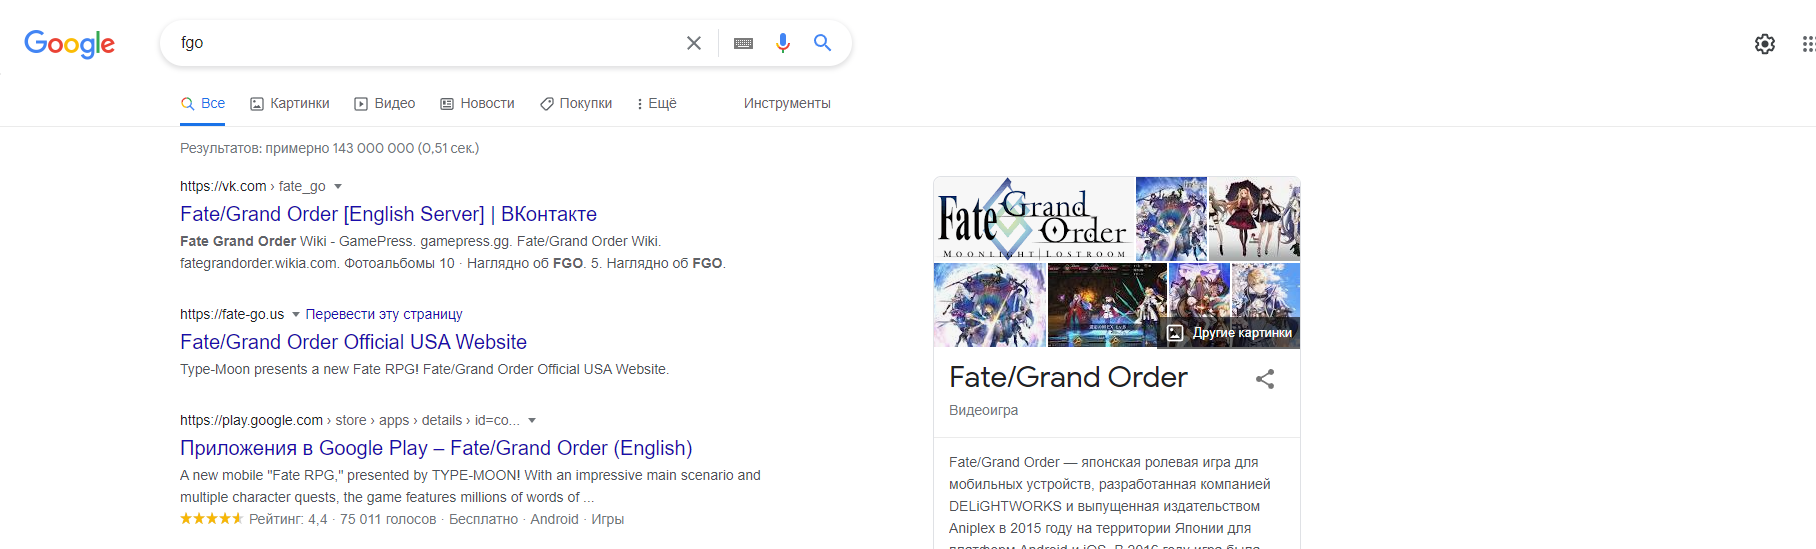Expand the vk.com result dropdown arrow
This screenshot has width=1816, height=549.
[x=338, y=187]
